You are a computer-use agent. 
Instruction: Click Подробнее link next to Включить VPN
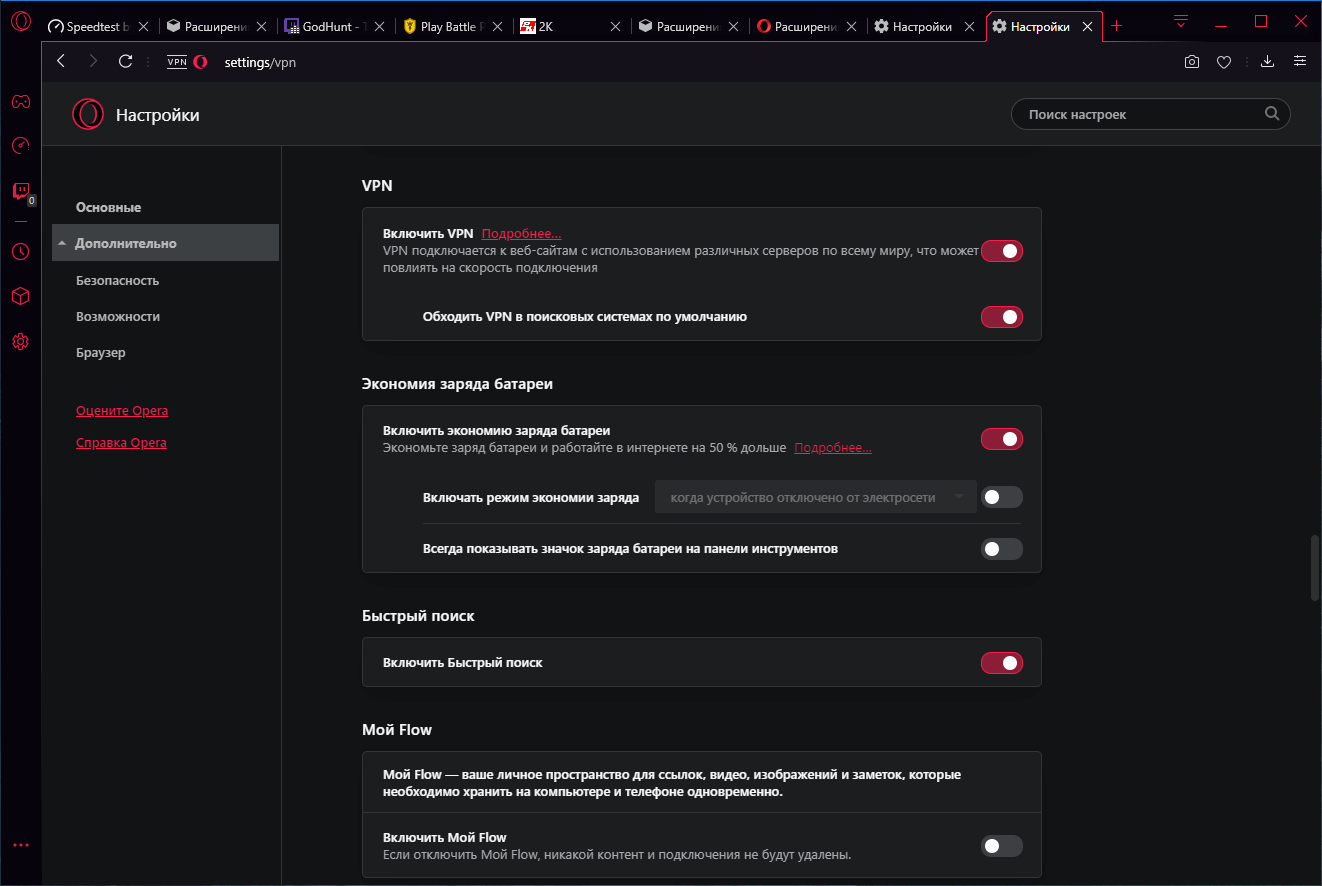521,234
